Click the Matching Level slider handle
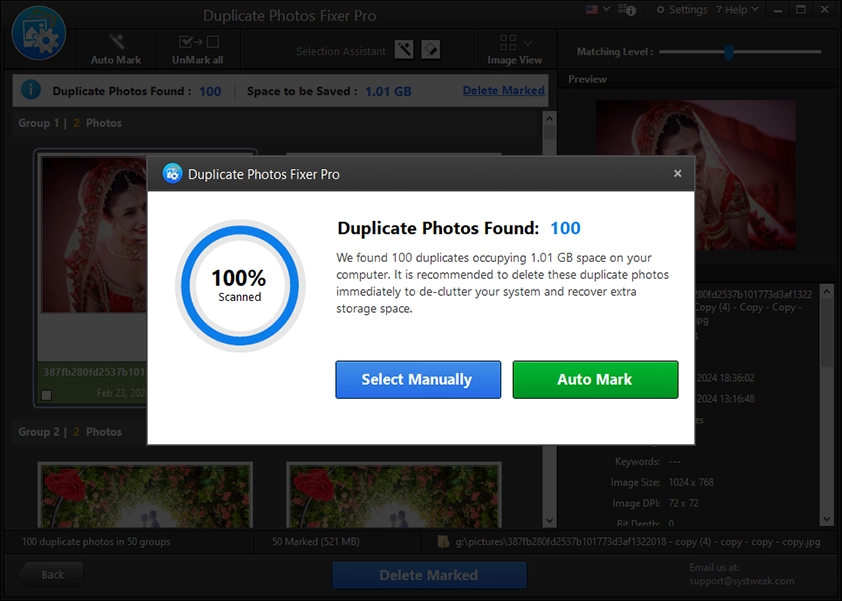The image size is (842, 601). click(729, 52)
